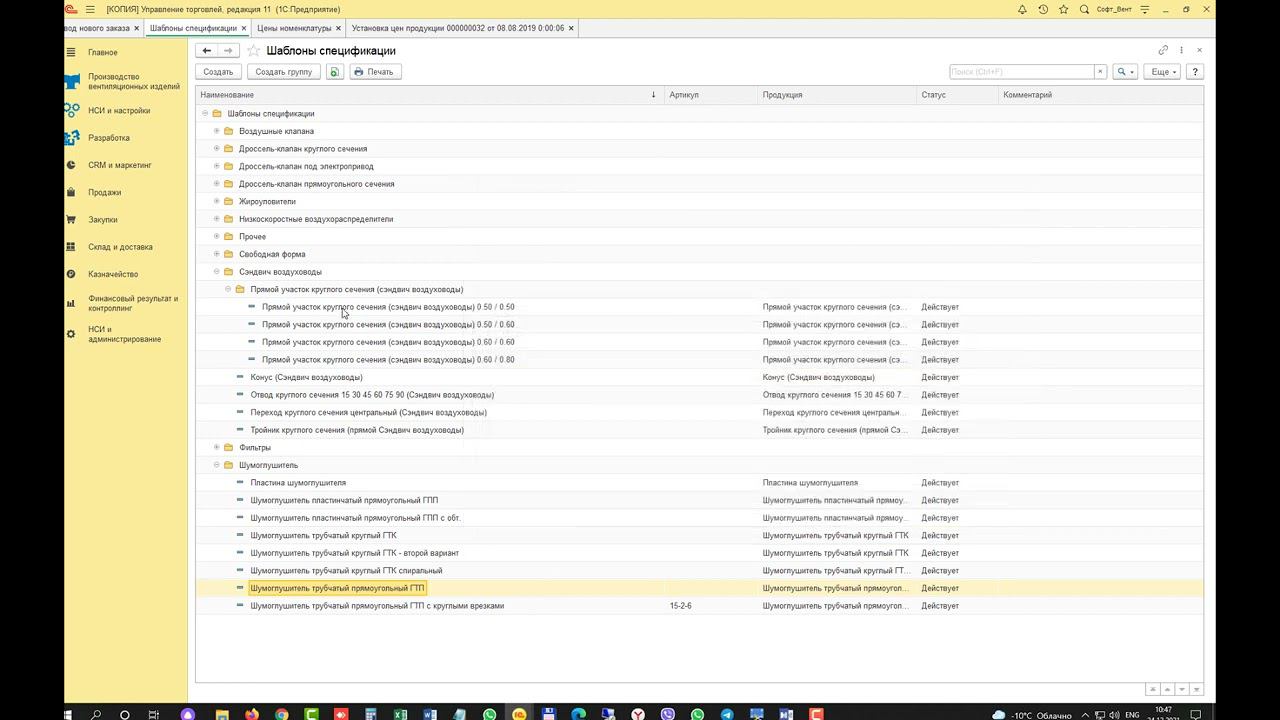This screenshot has height=720, width=1280.
Task: Jump to list end with bottom arrow
Action: 1196,689
